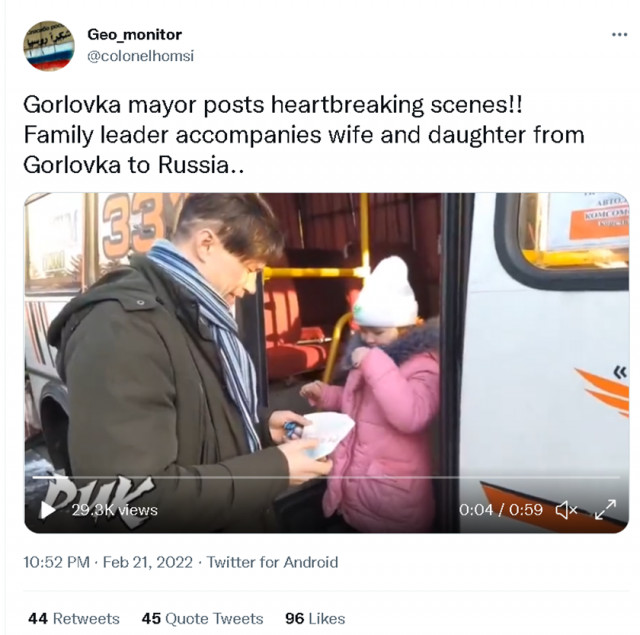Unmute the video via speaker icon

[x=567, y=510]
